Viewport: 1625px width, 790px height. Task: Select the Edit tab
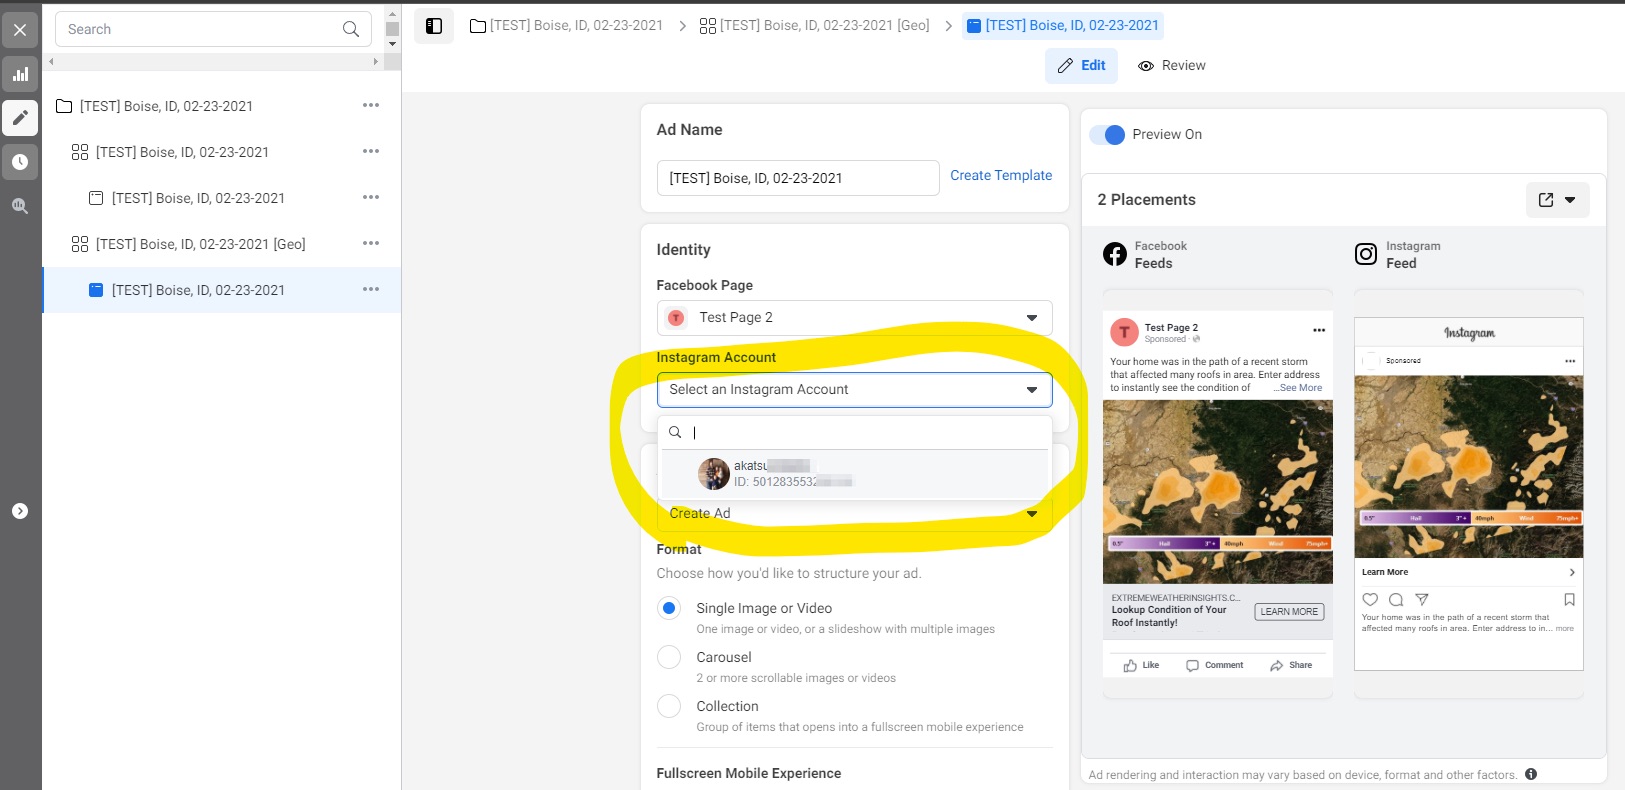pyautogui.click(x=1081, y=66)
